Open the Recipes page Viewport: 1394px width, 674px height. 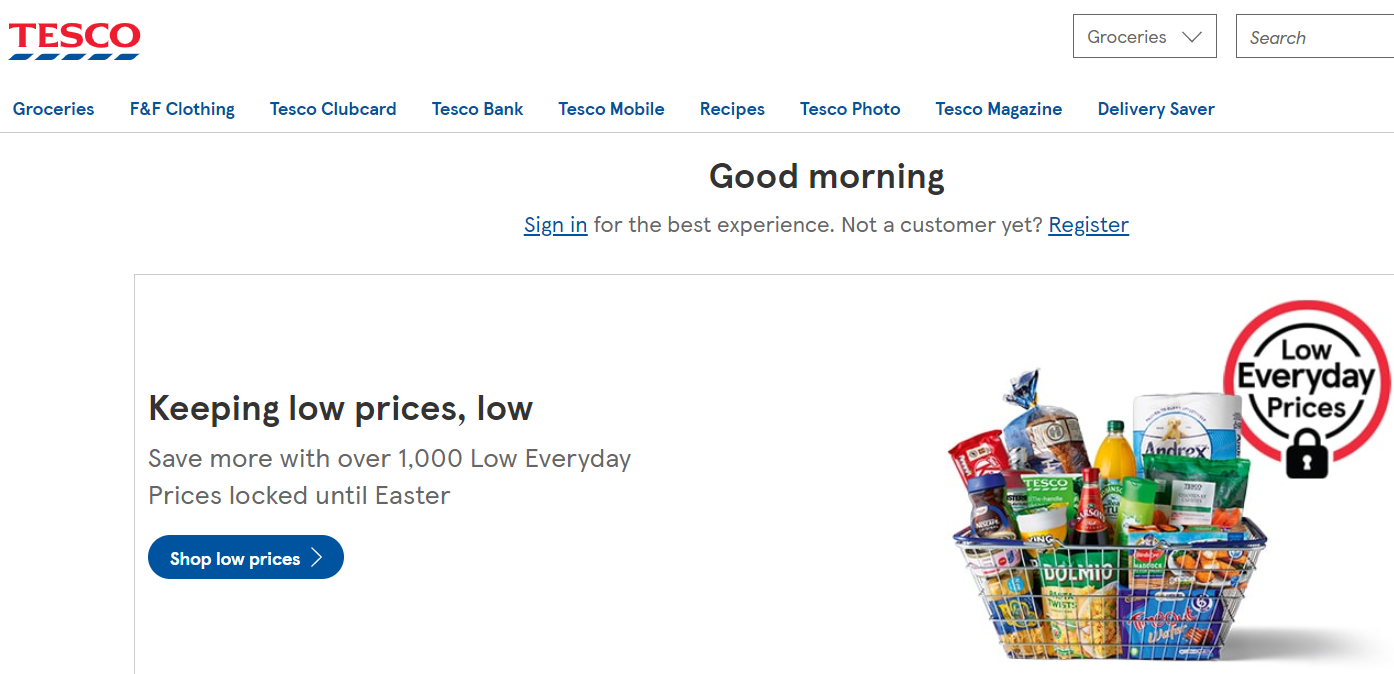732,109
